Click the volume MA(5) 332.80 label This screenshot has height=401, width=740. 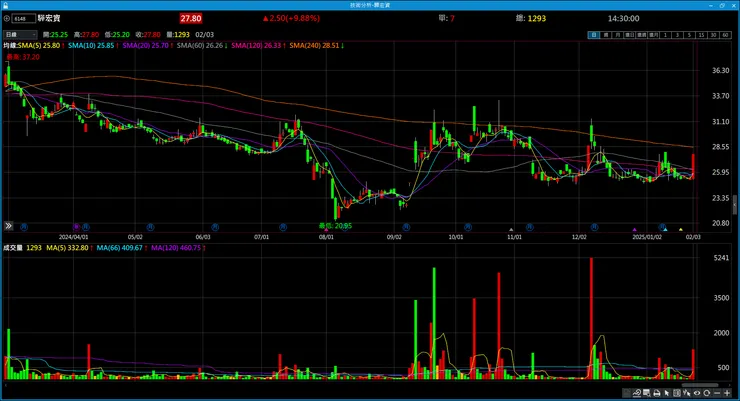pyautogui.click(x=69, y=248)
